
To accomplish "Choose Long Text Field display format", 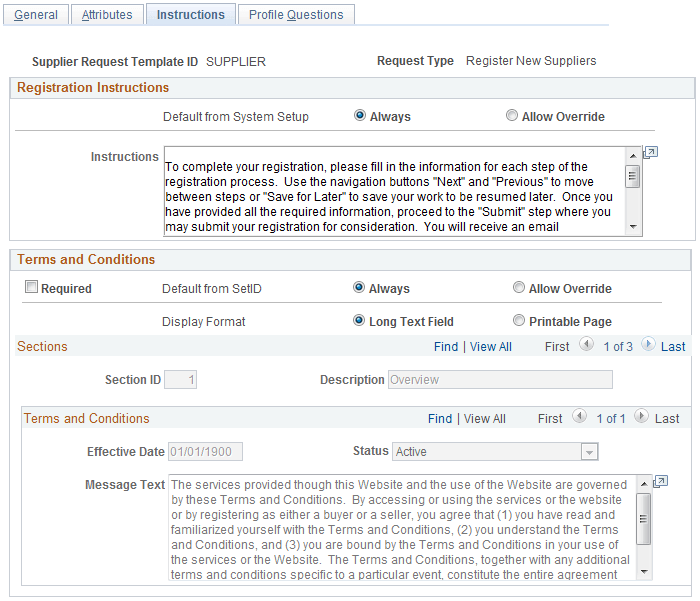I will coord(359,320).
